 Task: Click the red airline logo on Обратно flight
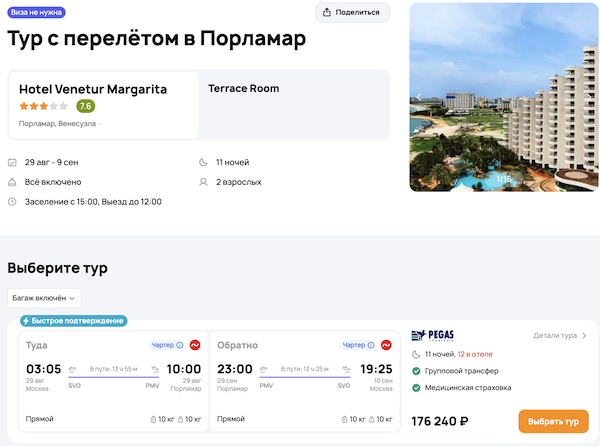[385, 345]
